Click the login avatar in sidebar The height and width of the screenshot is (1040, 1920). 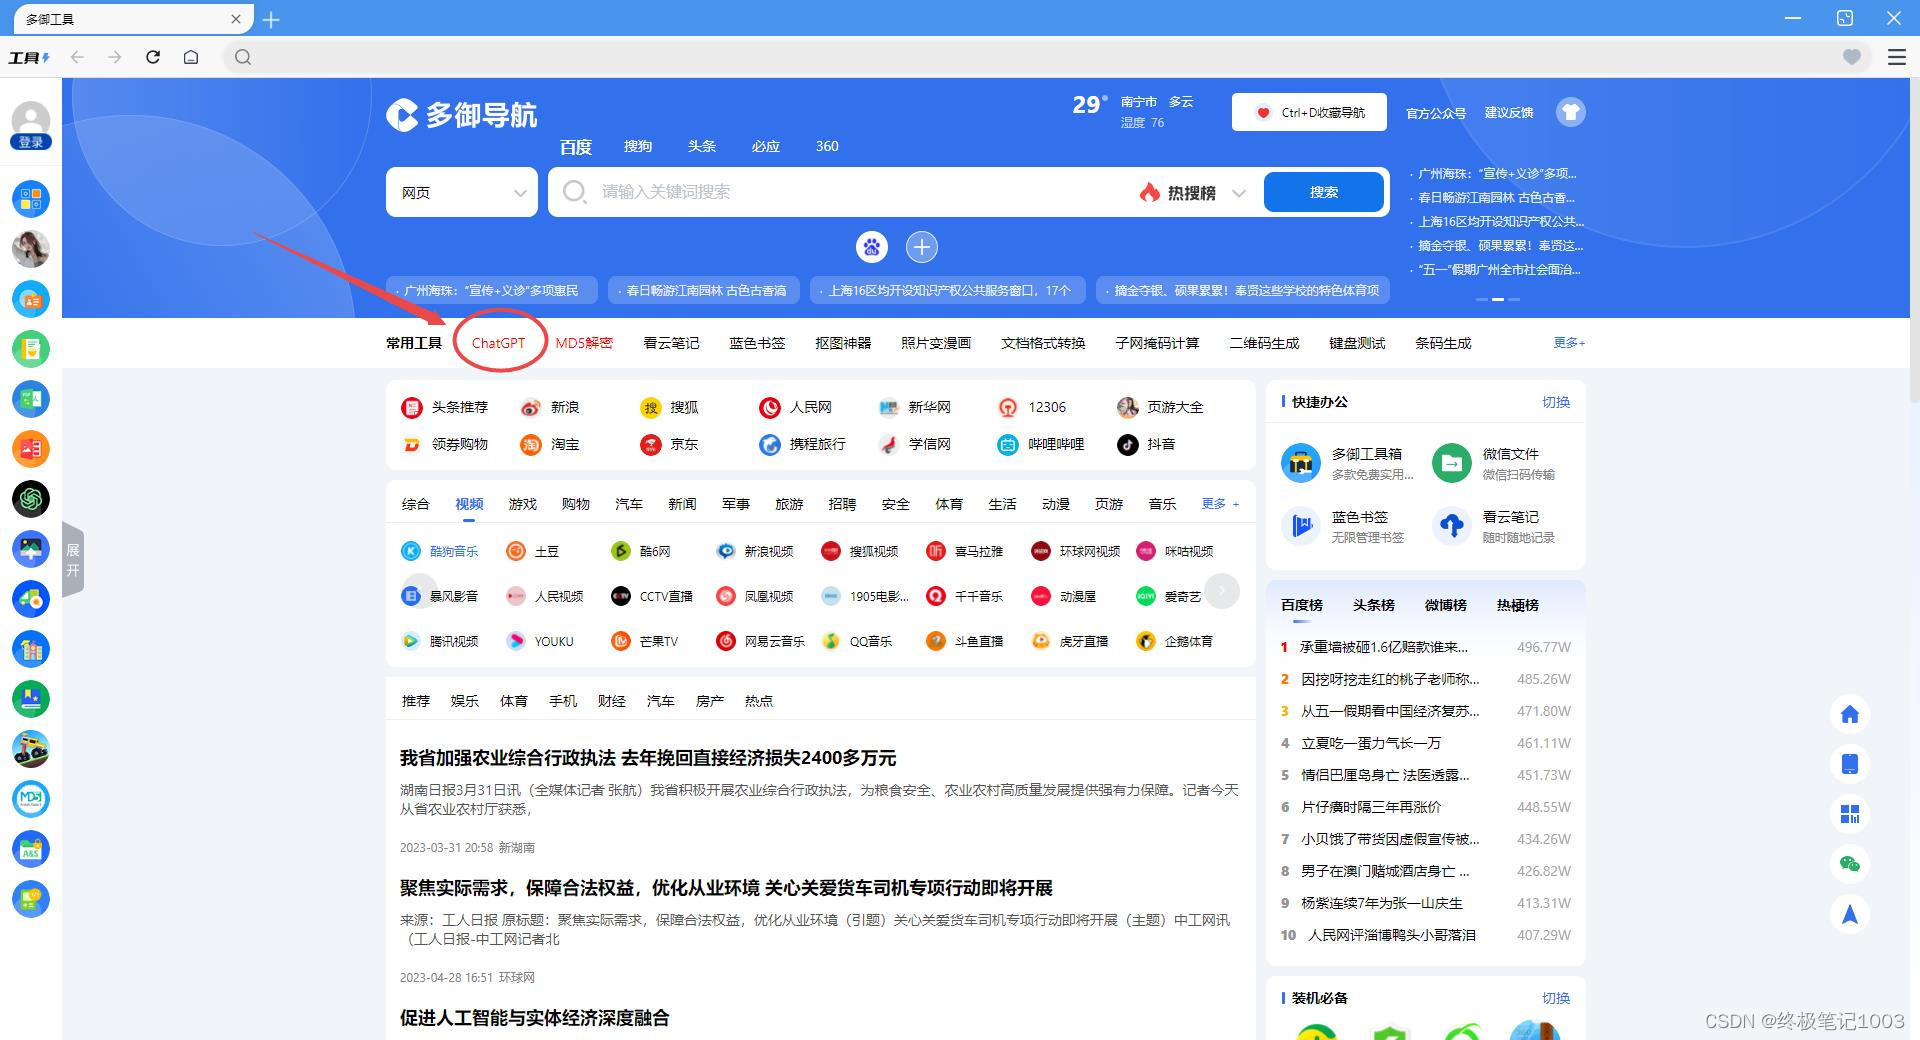[x=31, y=126]
